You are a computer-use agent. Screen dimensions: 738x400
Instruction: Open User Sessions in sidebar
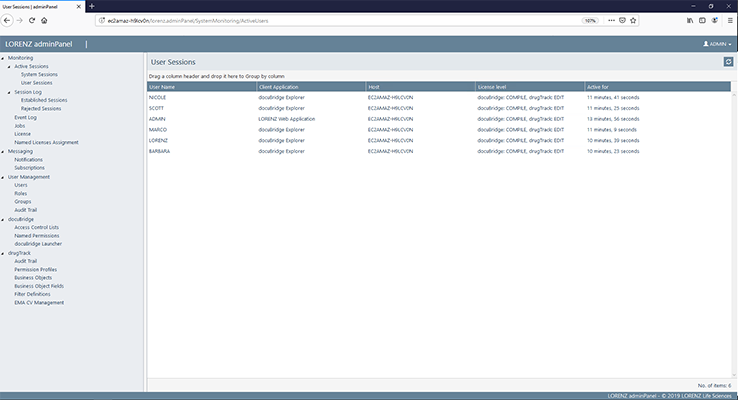[x=36, y=83]
